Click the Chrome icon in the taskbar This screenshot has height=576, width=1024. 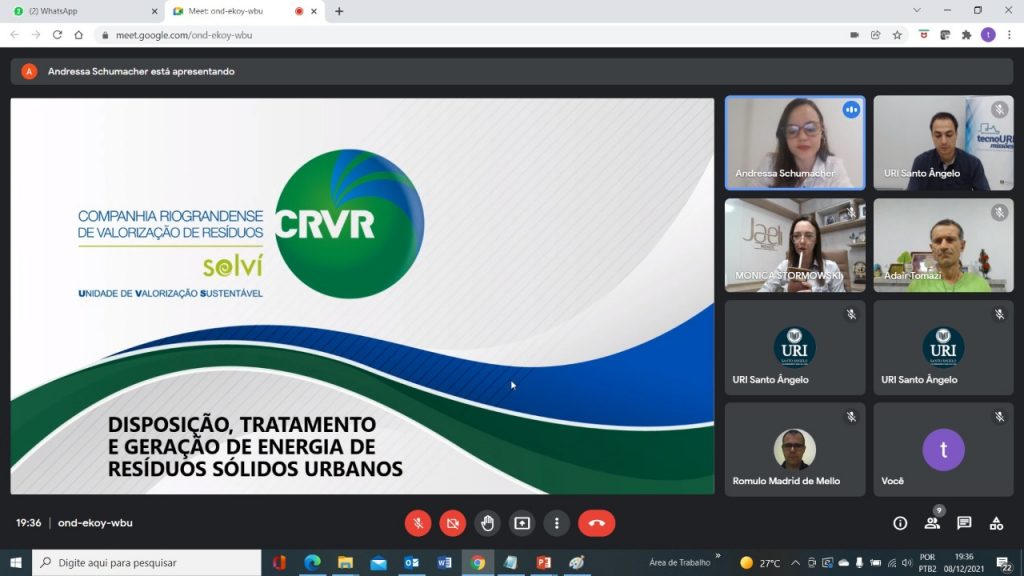478,562
